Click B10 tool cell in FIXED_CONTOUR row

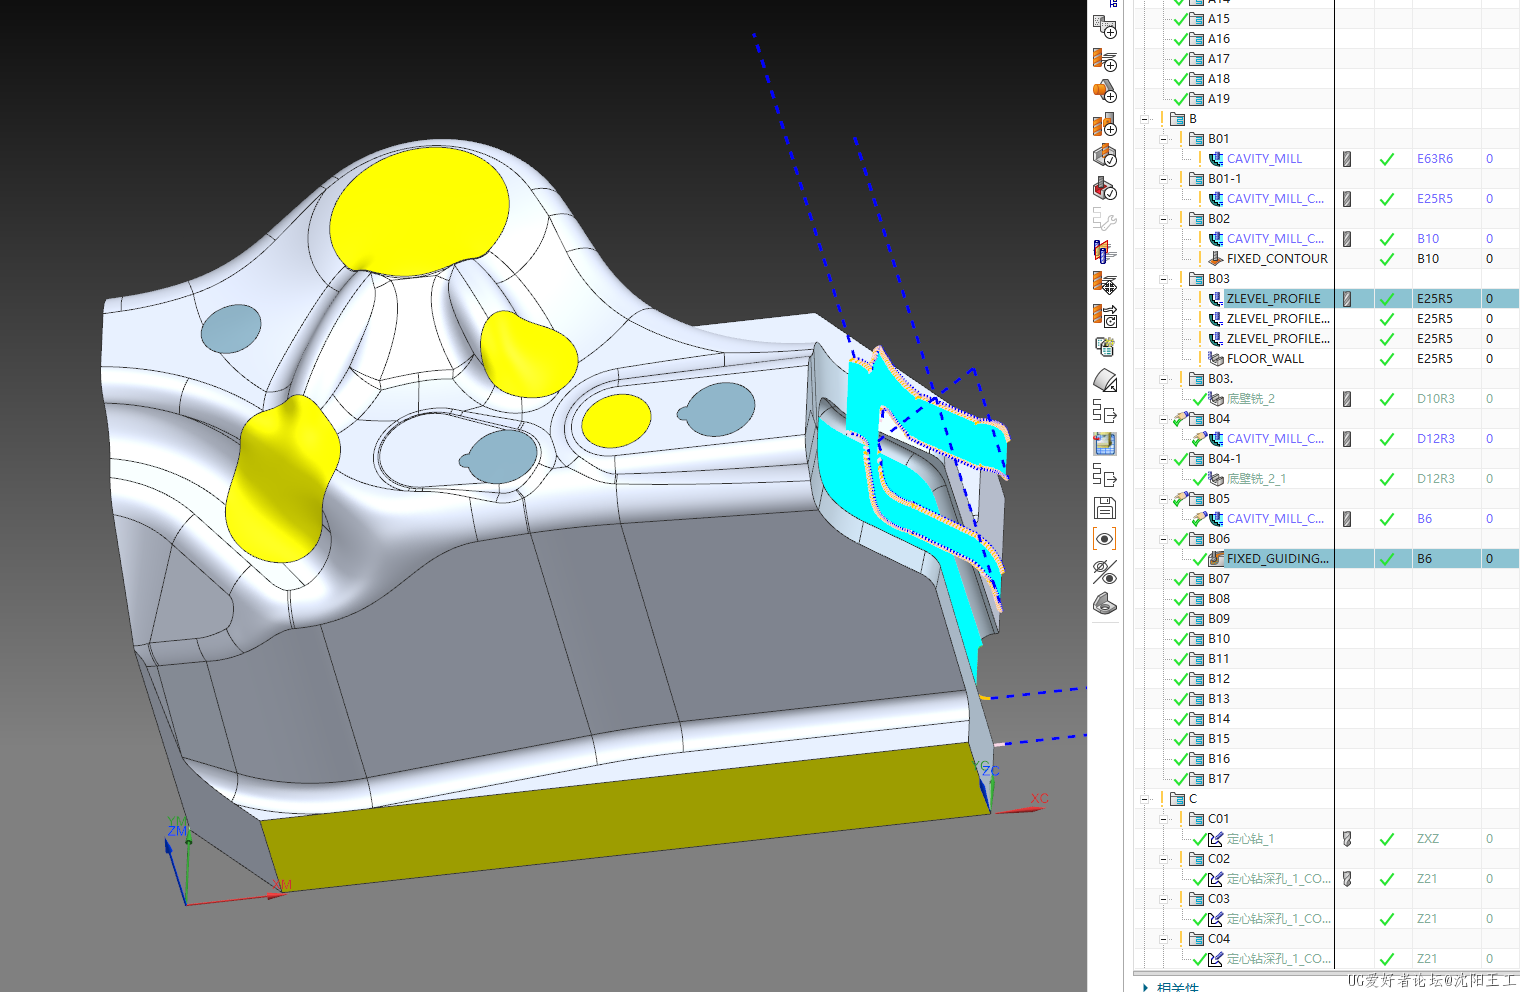point(1427,259)
